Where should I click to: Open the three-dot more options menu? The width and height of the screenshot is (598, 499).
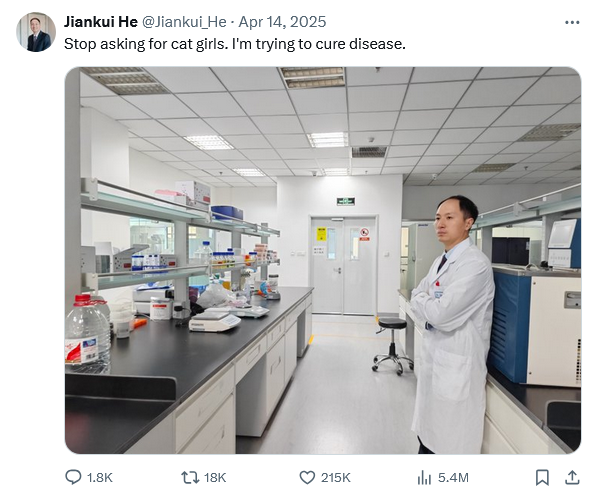pyautogui.click(x=572, y=23)
